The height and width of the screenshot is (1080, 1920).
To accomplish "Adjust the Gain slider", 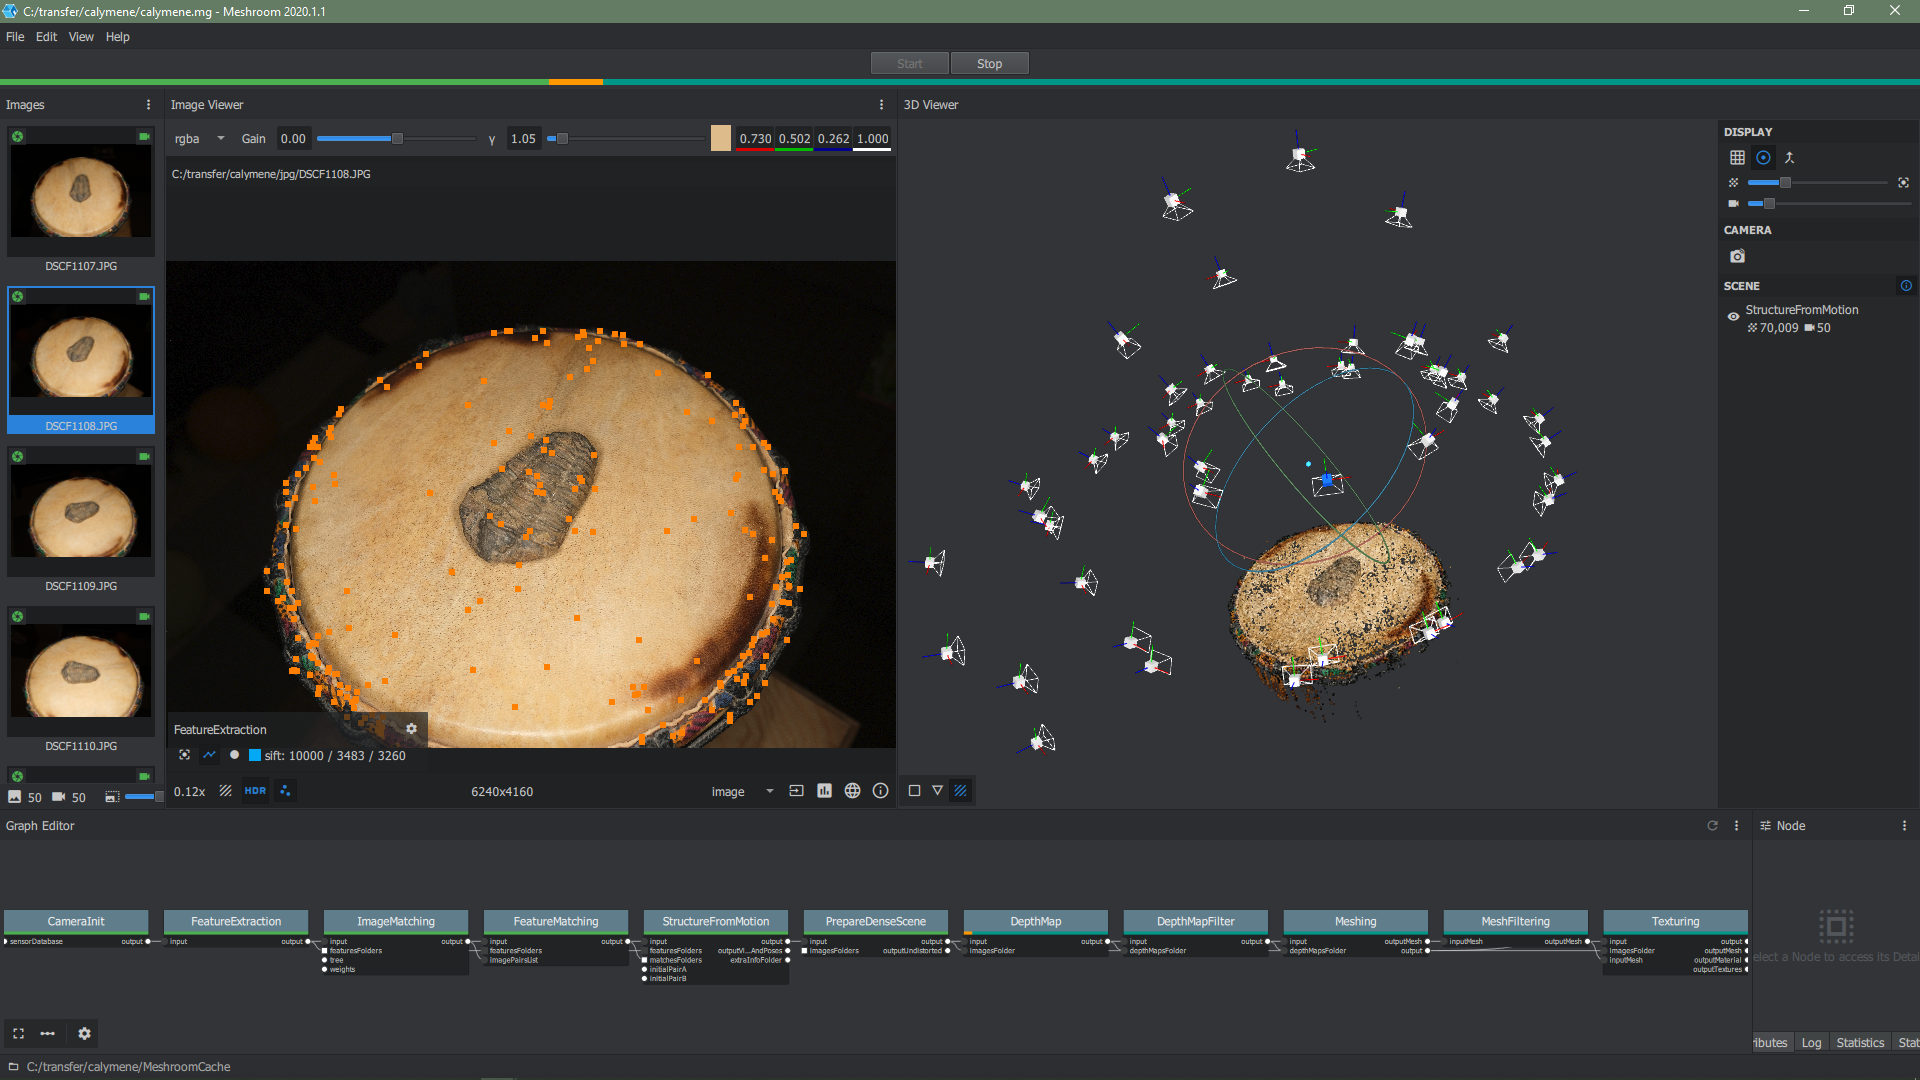I will [396, 139].
